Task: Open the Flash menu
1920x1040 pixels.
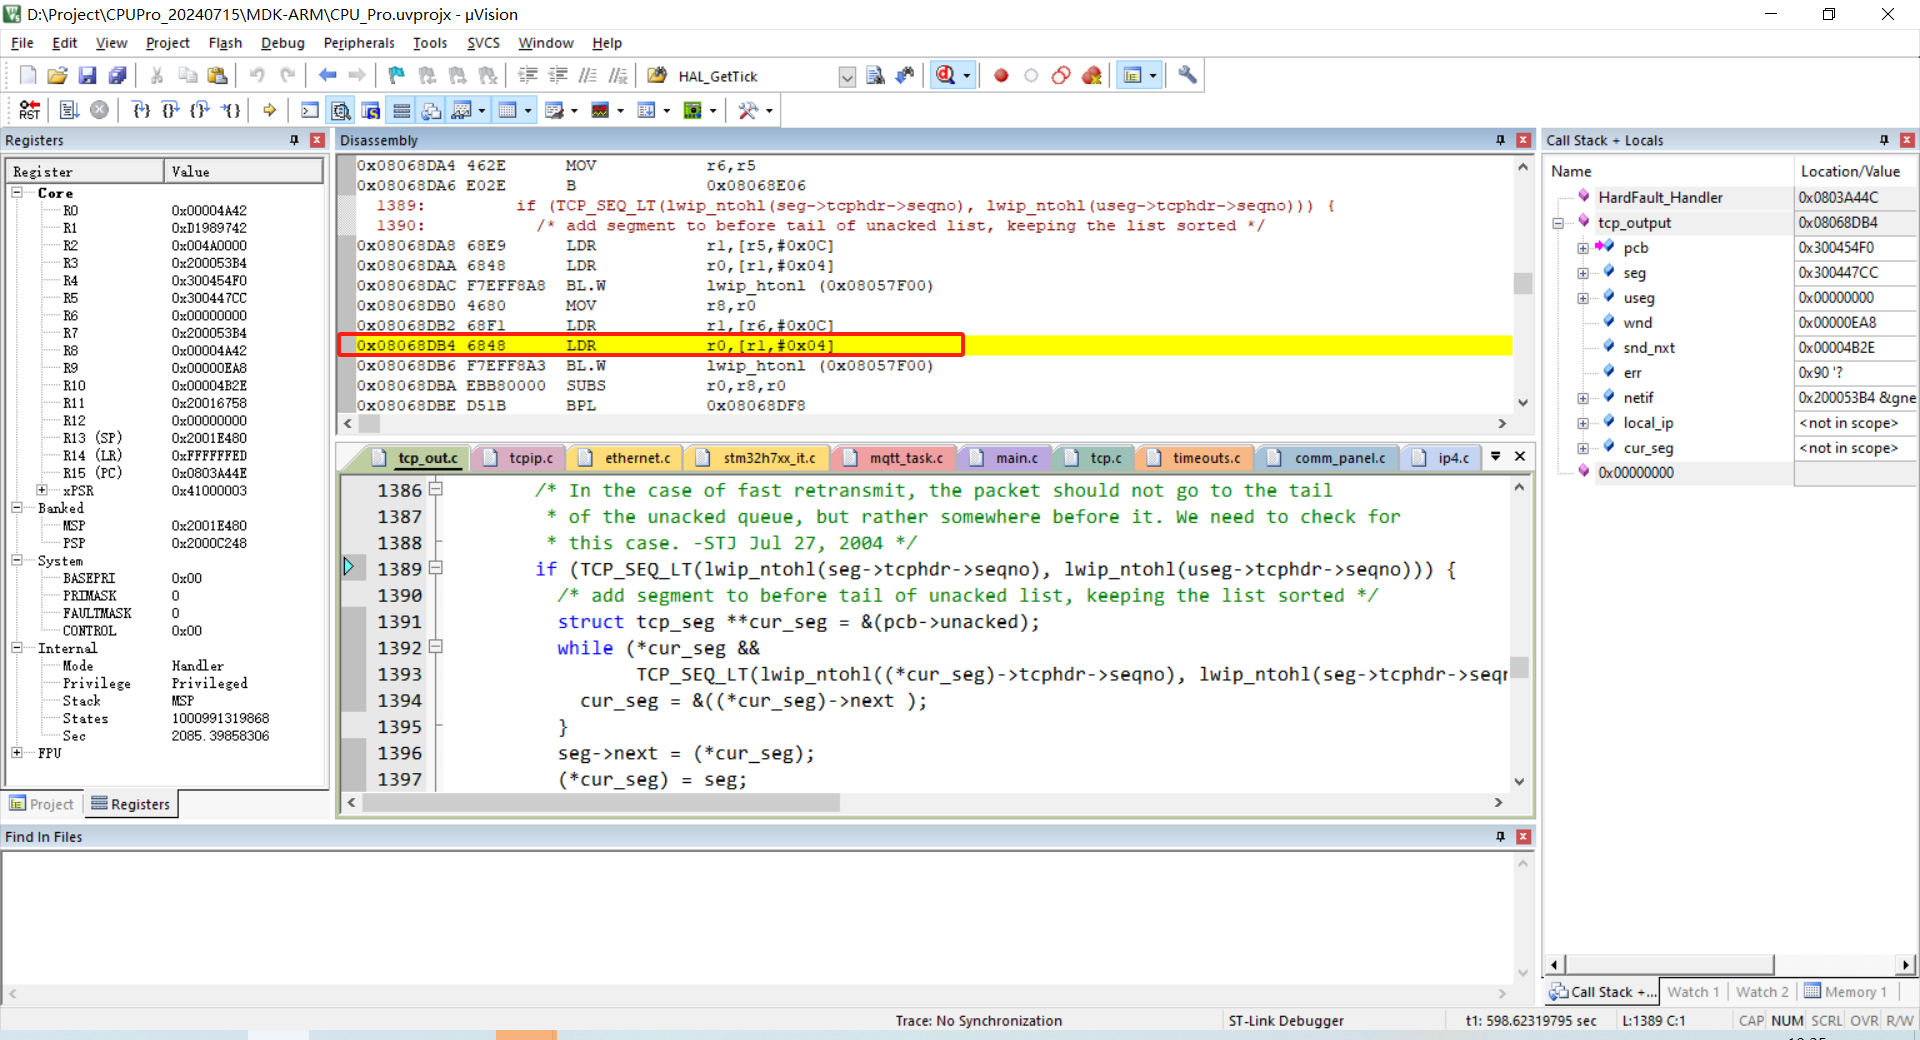Action: coord(225,43)
